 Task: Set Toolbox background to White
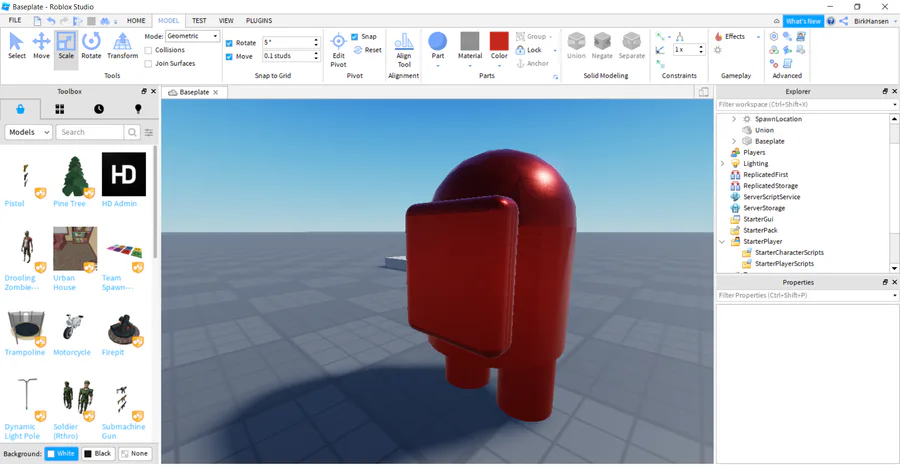click(61, 454)
